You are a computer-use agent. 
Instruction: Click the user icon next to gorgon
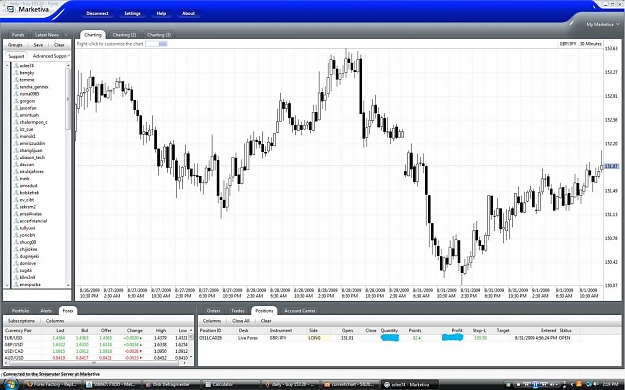pyautogui.click(x=16, y=101)
